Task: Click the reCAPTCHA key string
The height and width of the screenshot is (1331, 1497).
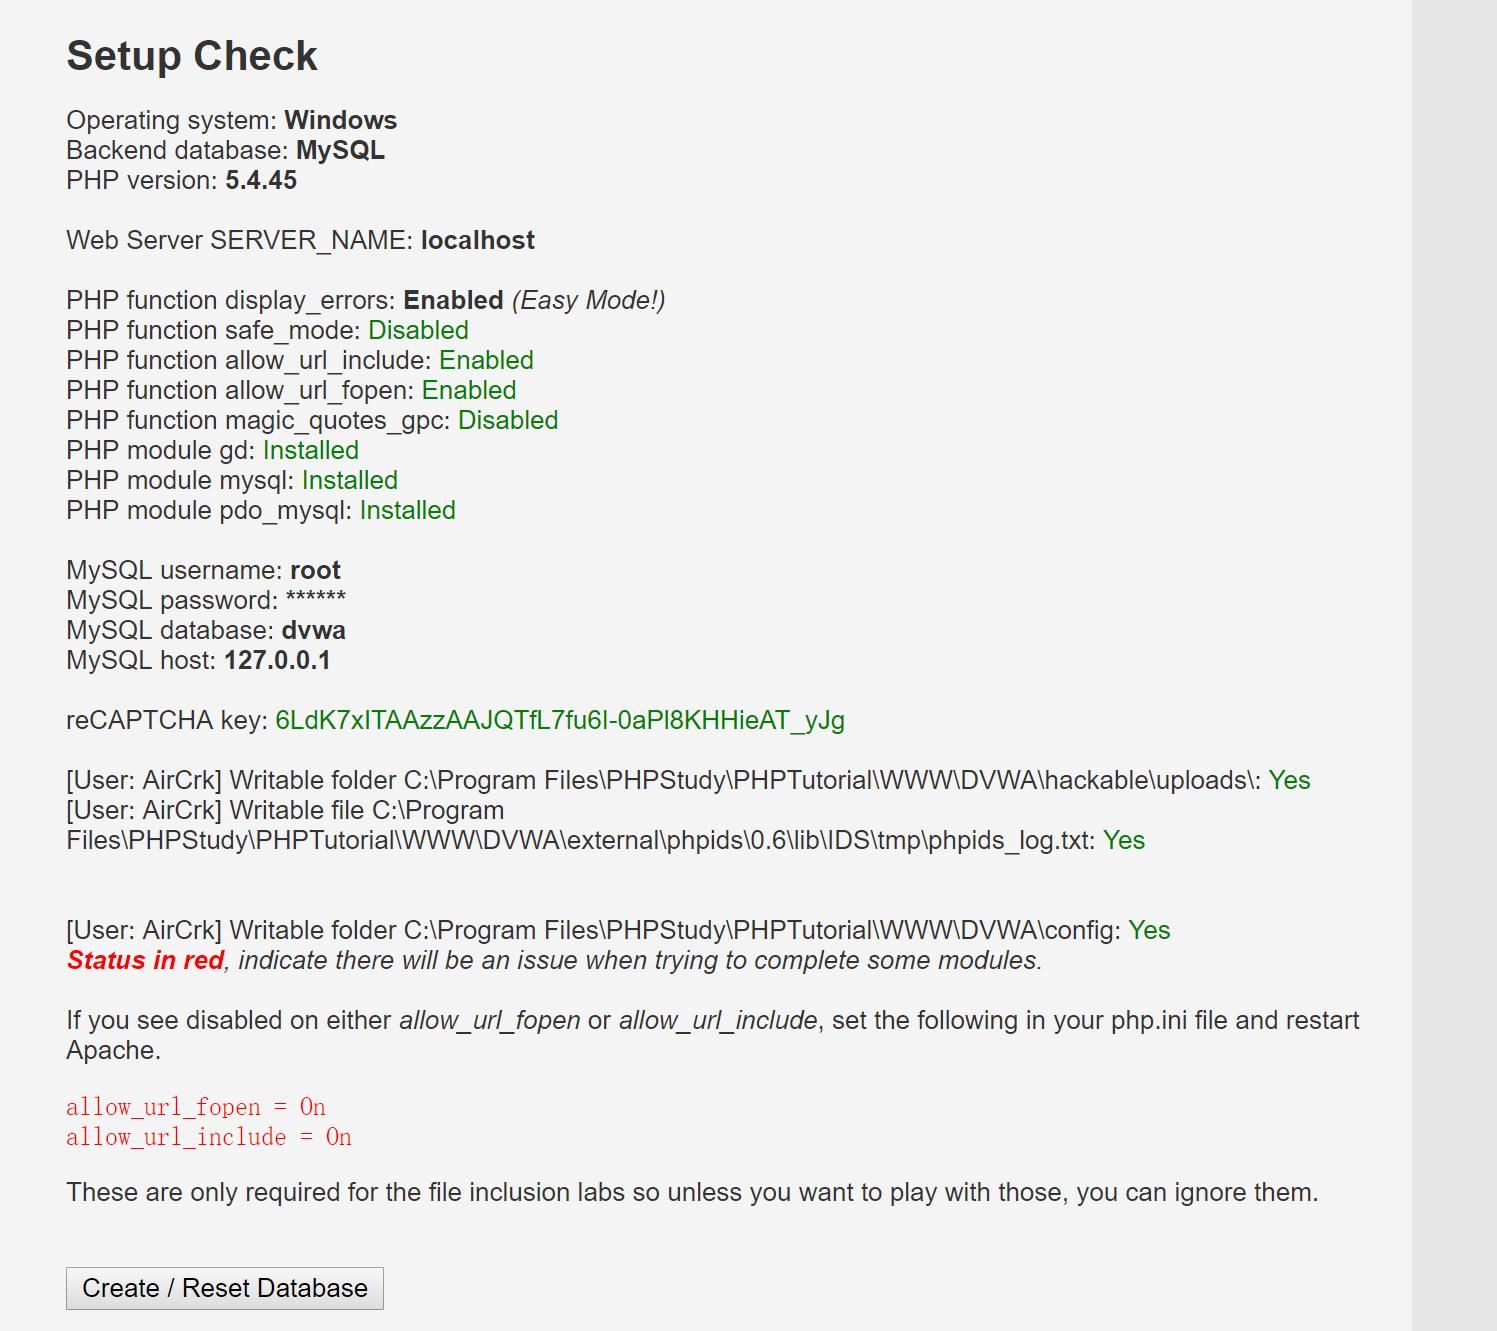Action: coord(560,720)
